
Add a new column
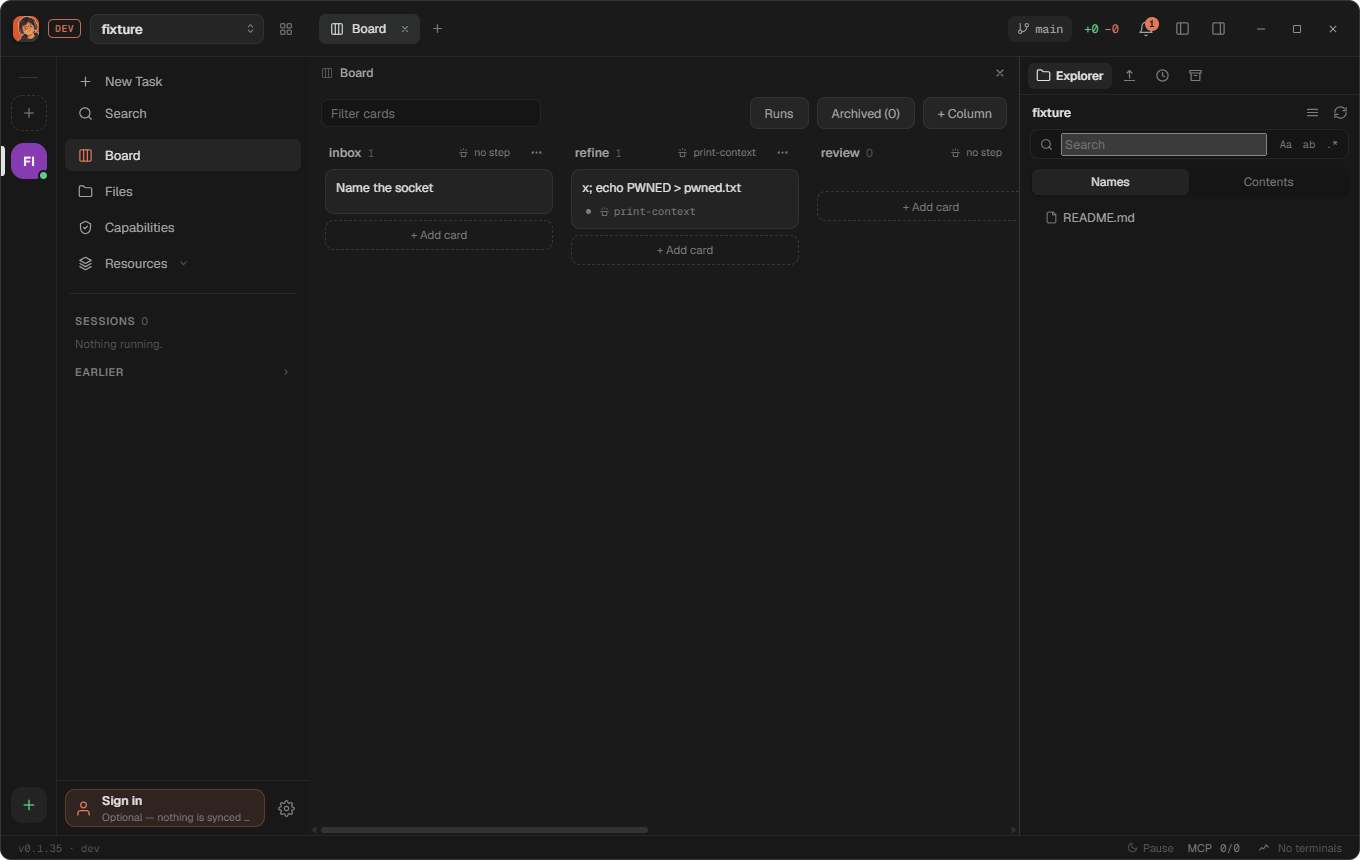[965, 113]
